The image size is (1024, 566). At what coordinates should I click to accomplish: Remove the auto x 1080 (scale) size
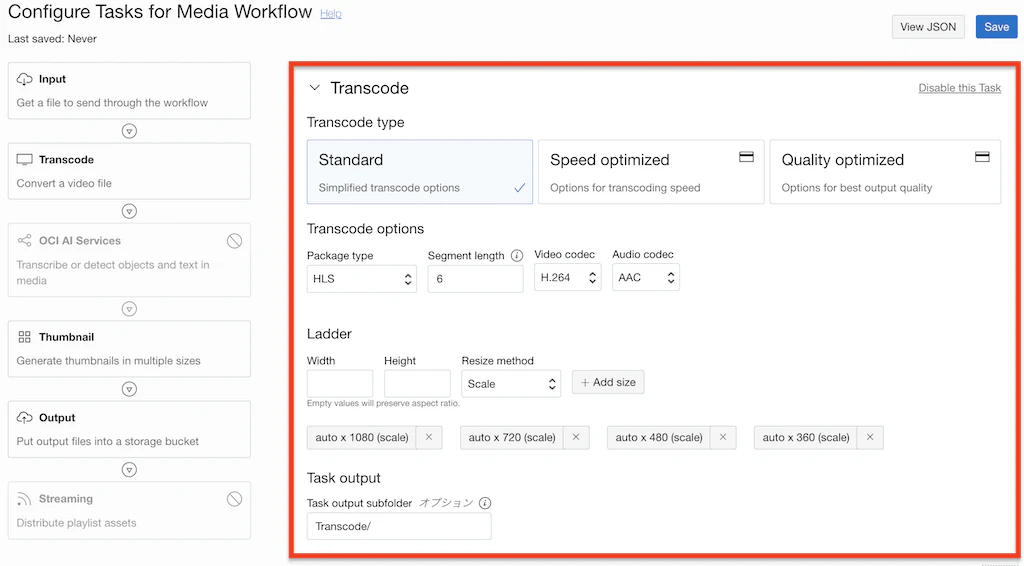point(429,437)
